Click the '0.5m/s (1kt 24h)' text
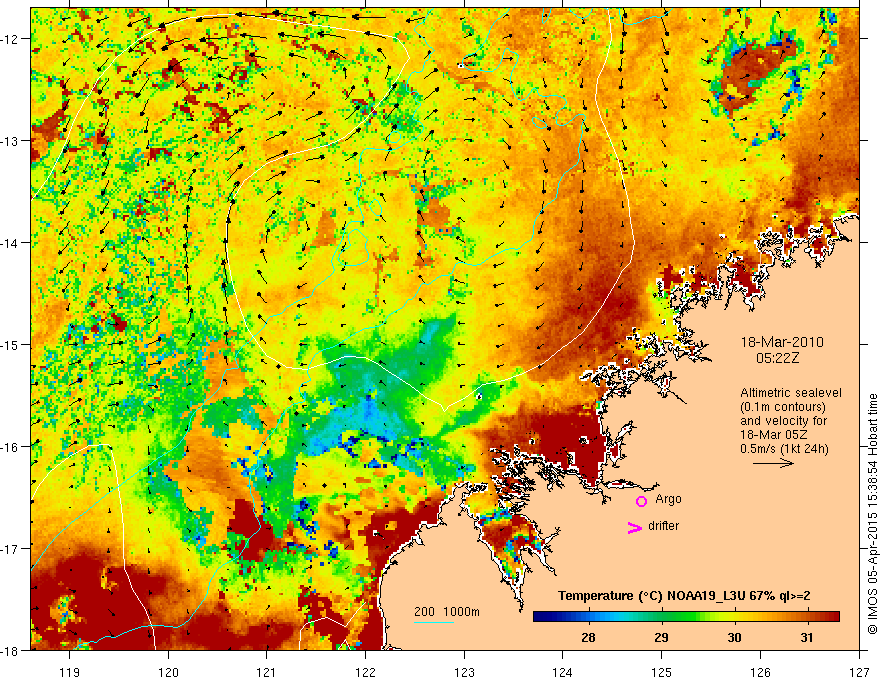Image resolution: width=880 pixels, height=680 pixels. tap(784, 448)
